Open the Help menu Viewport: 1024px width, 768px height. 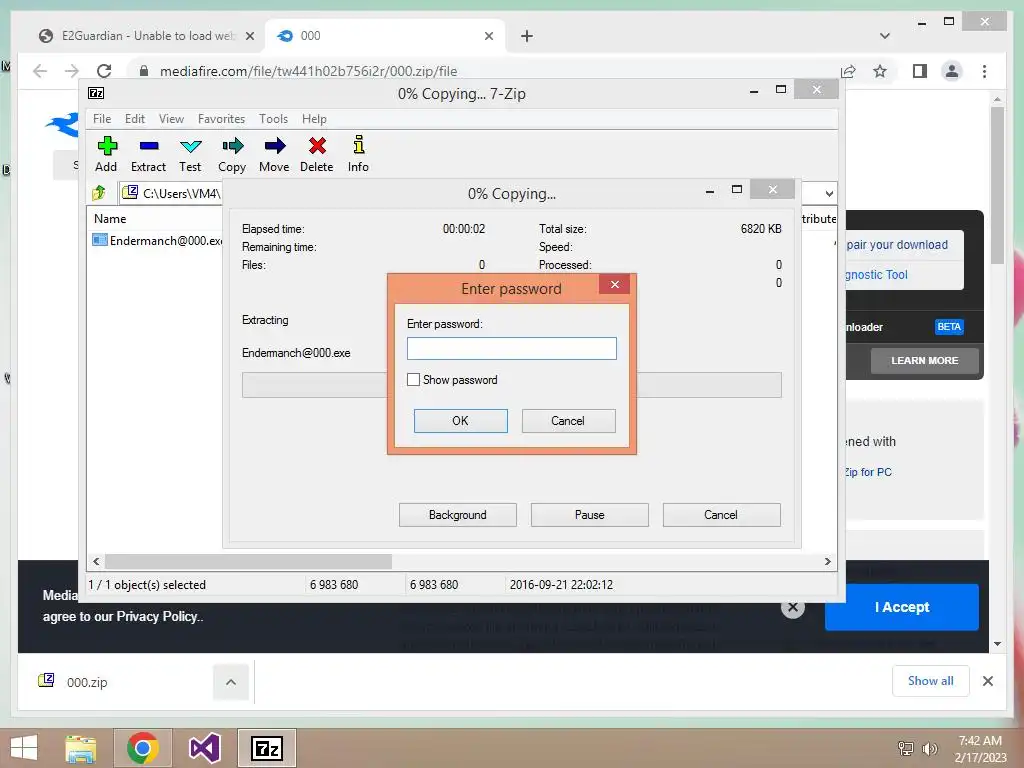coord(314,119)
